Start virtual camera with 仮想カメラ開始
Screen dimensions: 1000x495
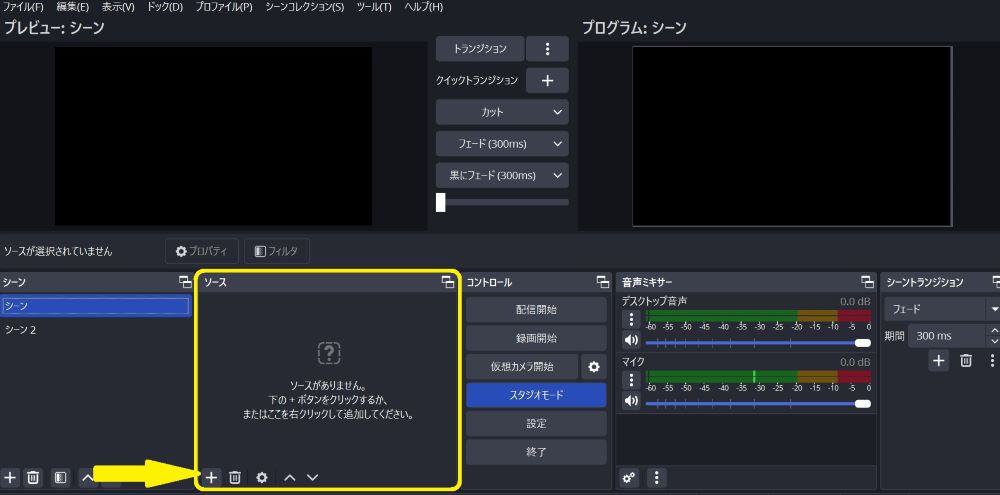tap(522, 367)
